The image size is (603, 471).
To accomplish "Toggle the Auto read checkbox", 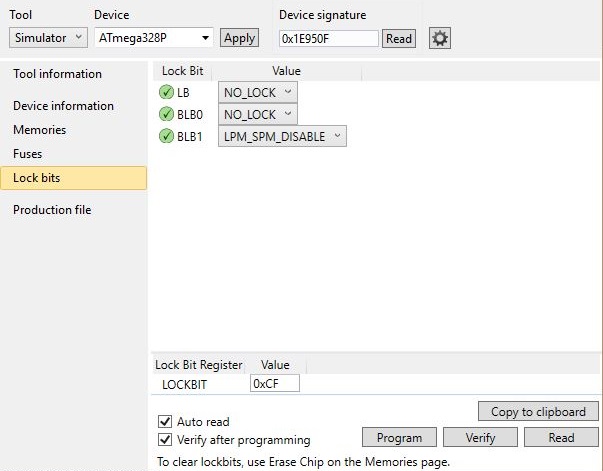I will point(165,422).
